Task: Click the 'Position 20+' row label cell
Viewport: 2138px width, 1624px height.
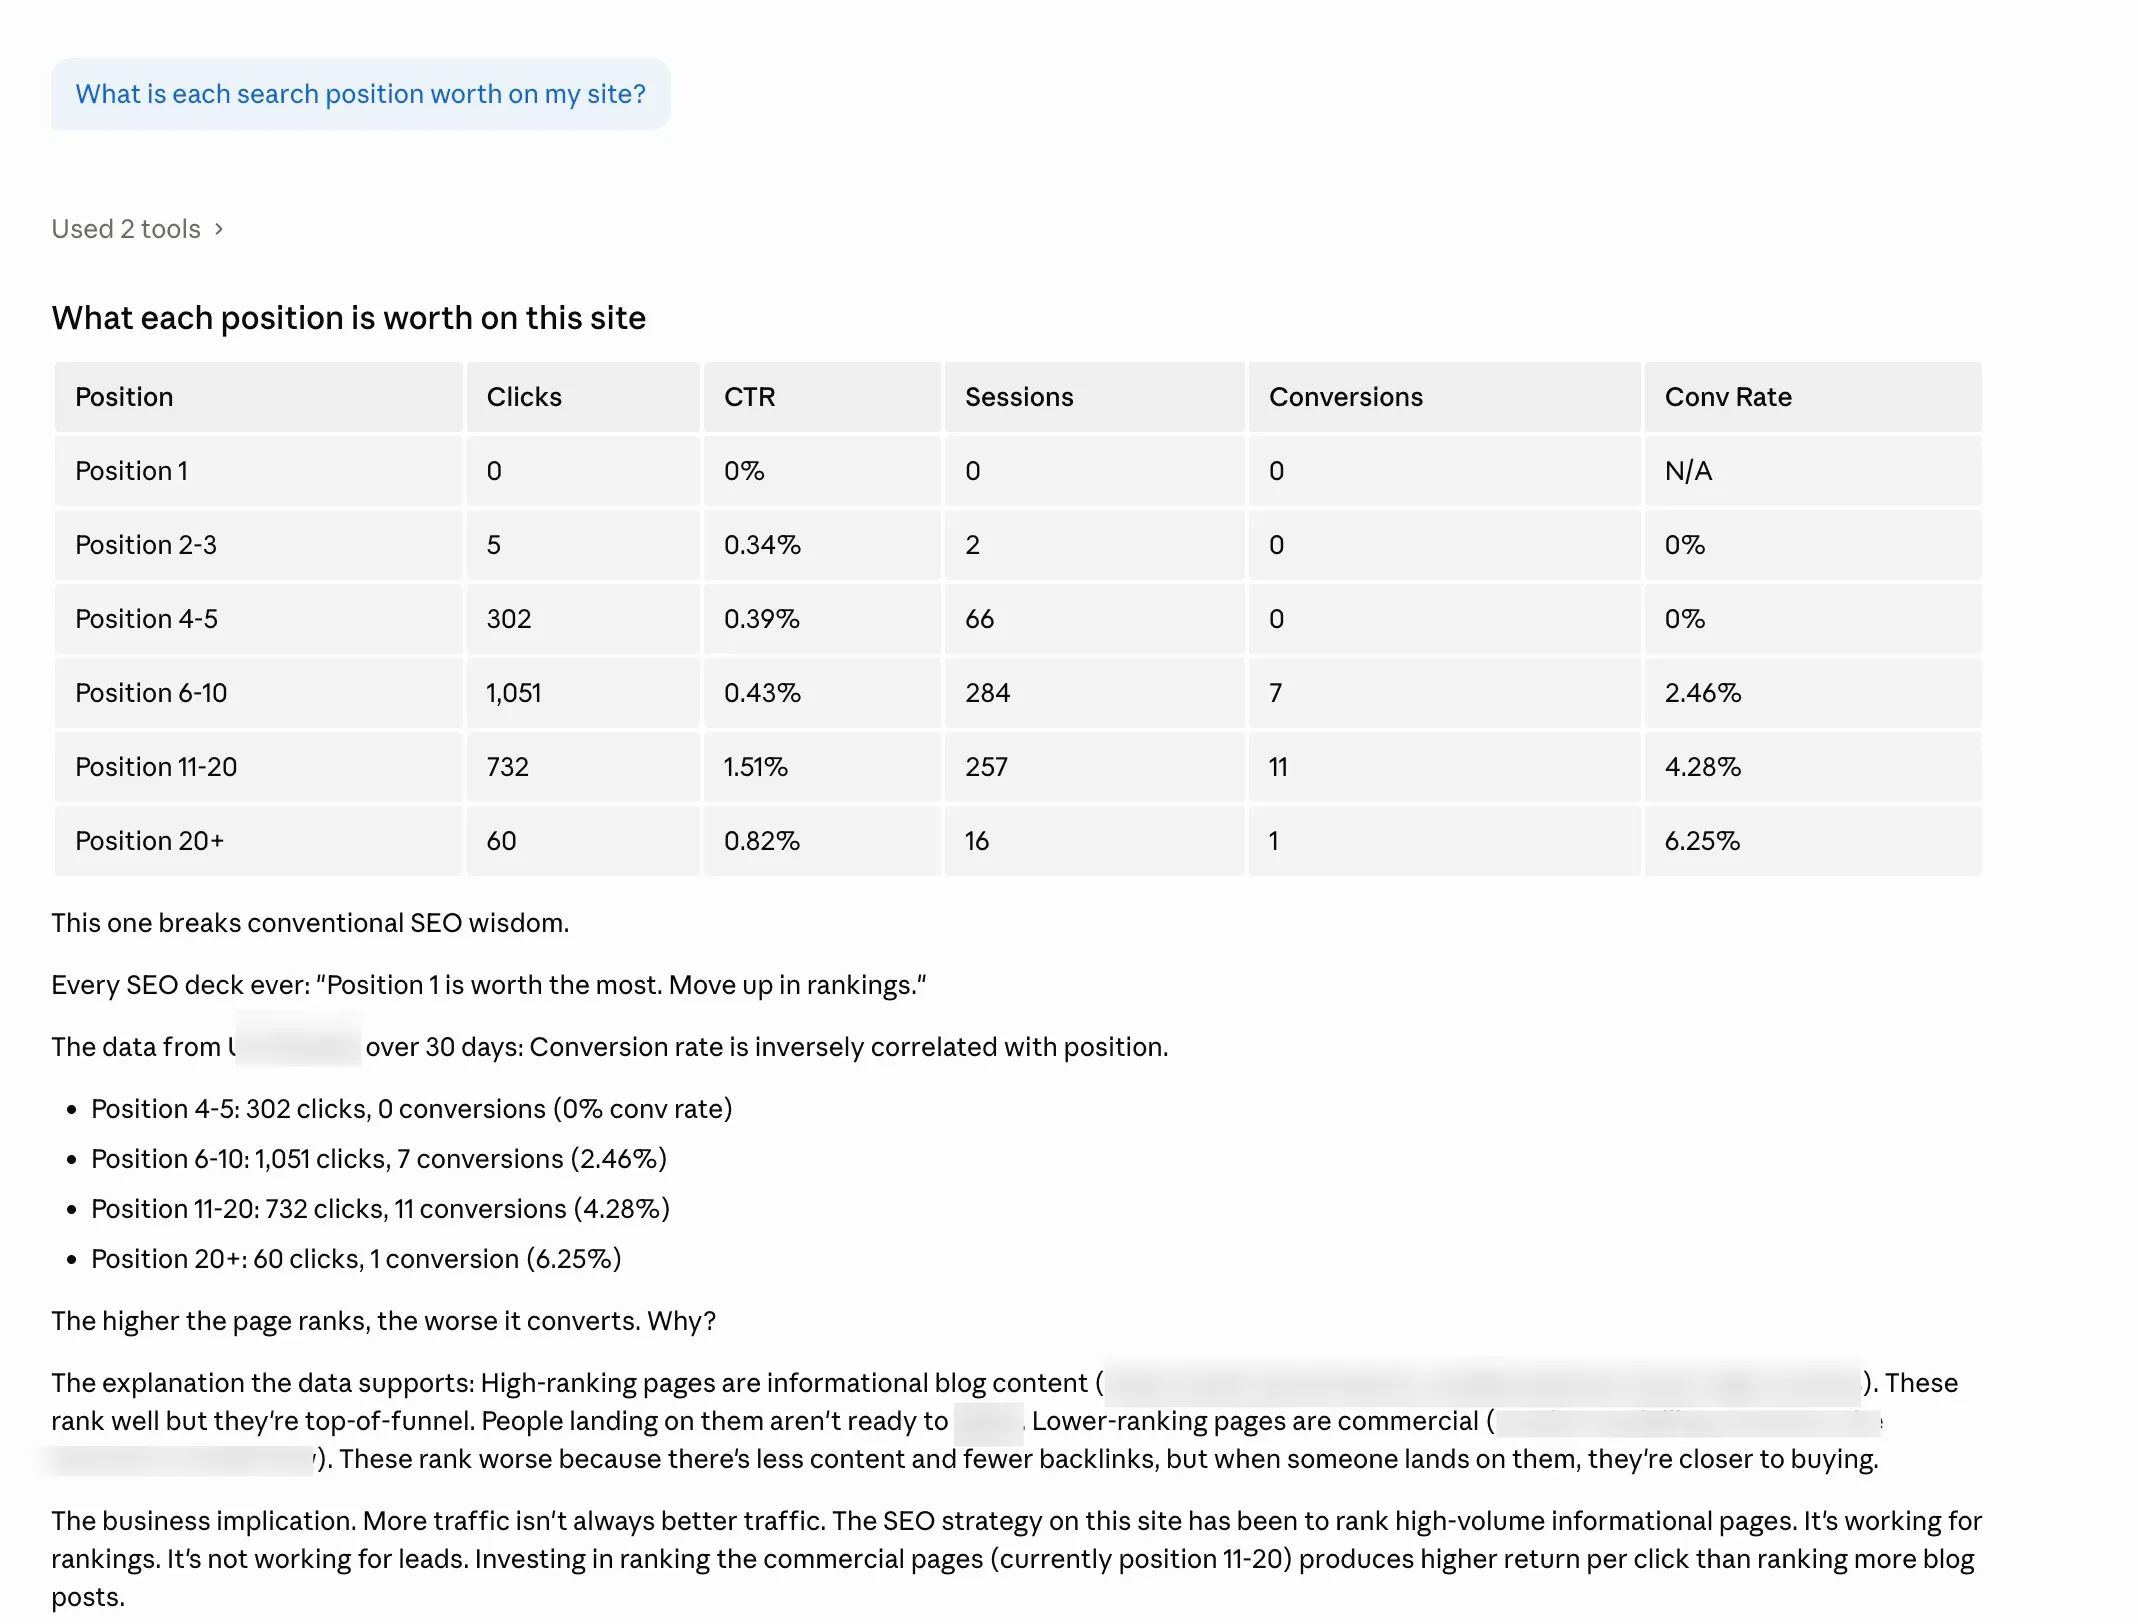Action: [x=149, y=841]
